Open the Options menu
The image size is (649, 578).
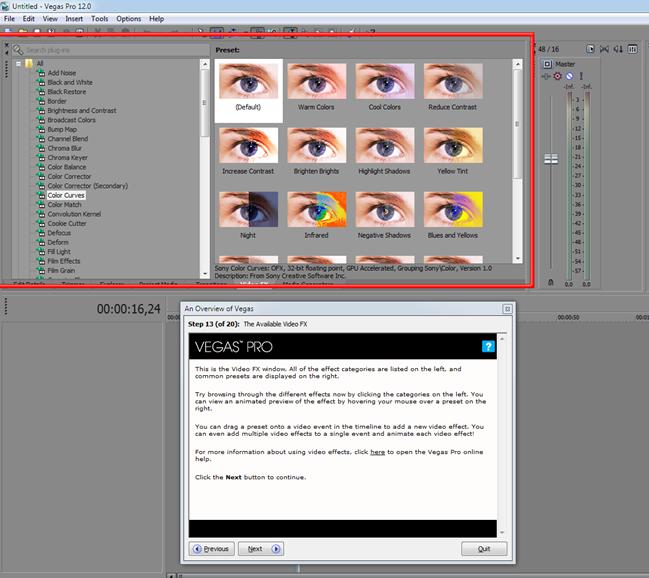(x=128, y=19)
